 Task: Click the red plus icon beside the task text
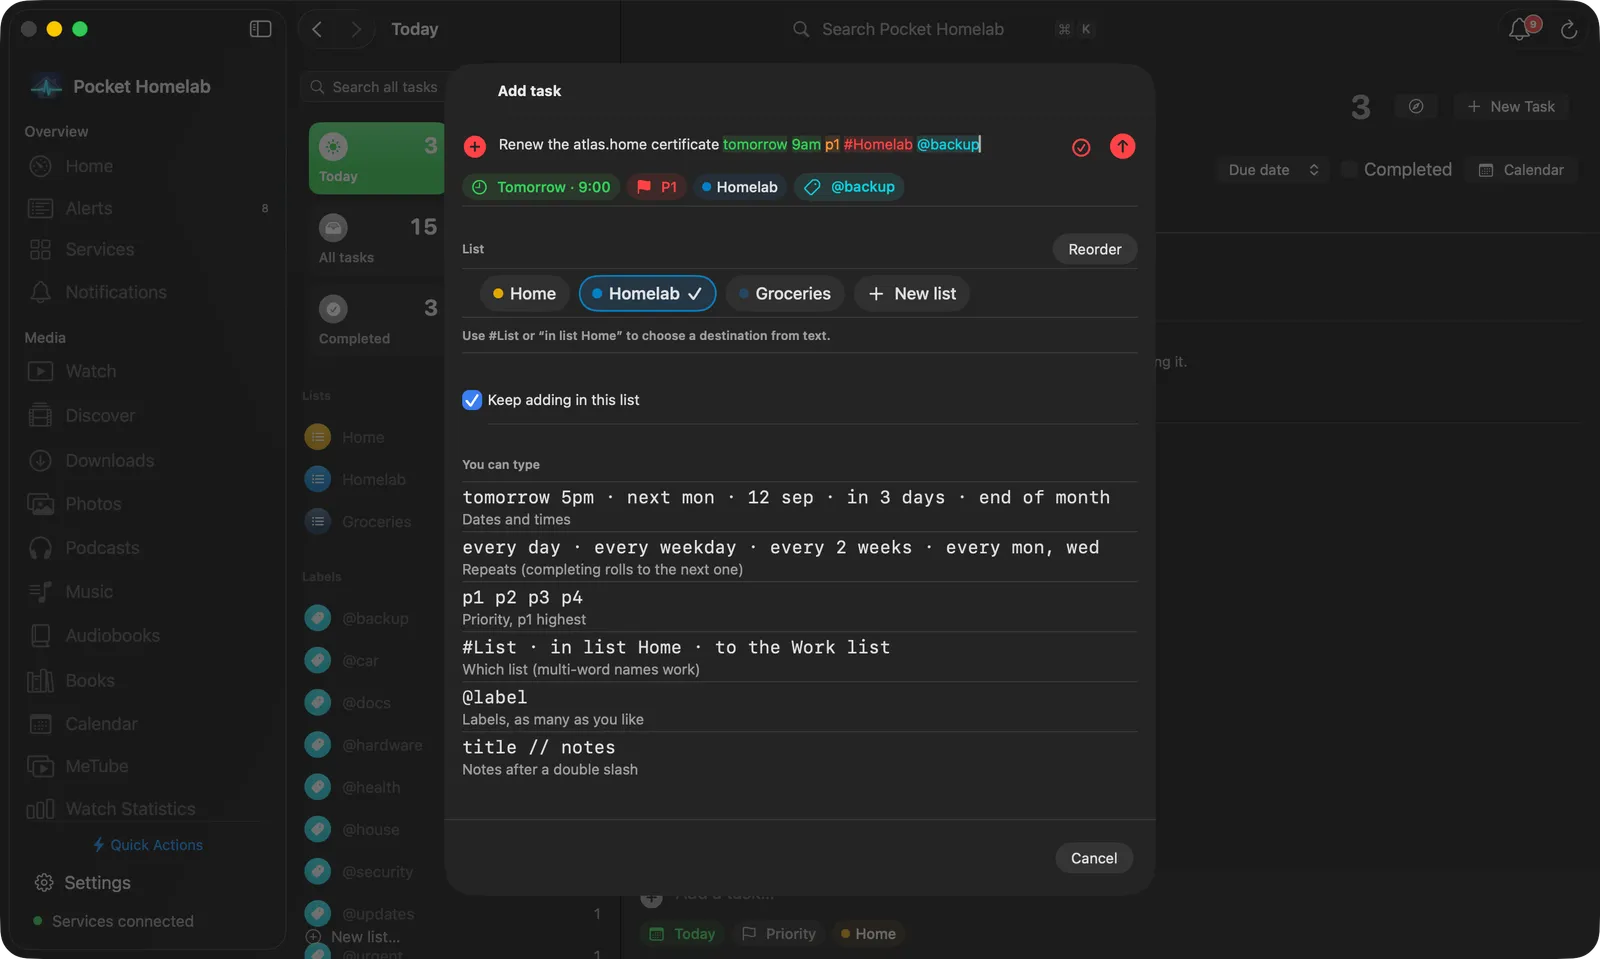[475, 147]
